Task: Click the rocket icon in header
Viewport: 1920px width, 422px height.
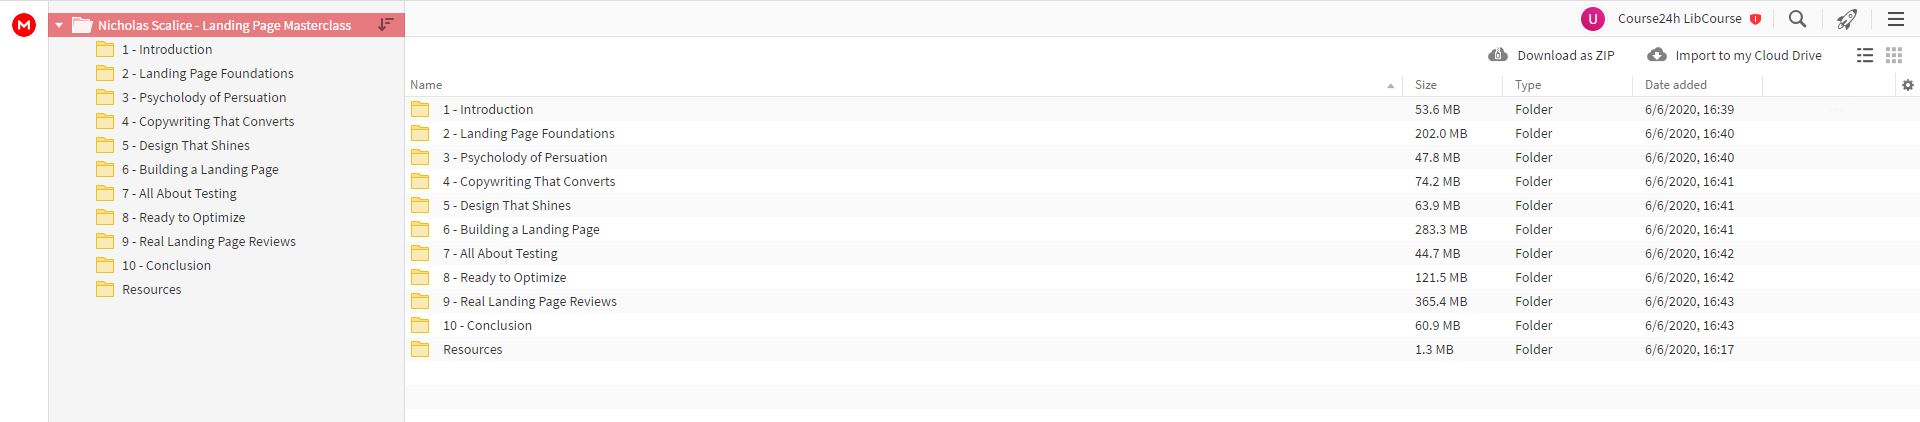Action: coord(1847,19)
